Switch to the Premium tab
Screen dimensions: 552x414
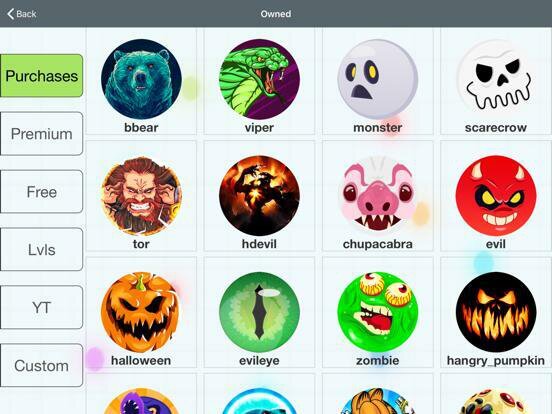[42, 134]
